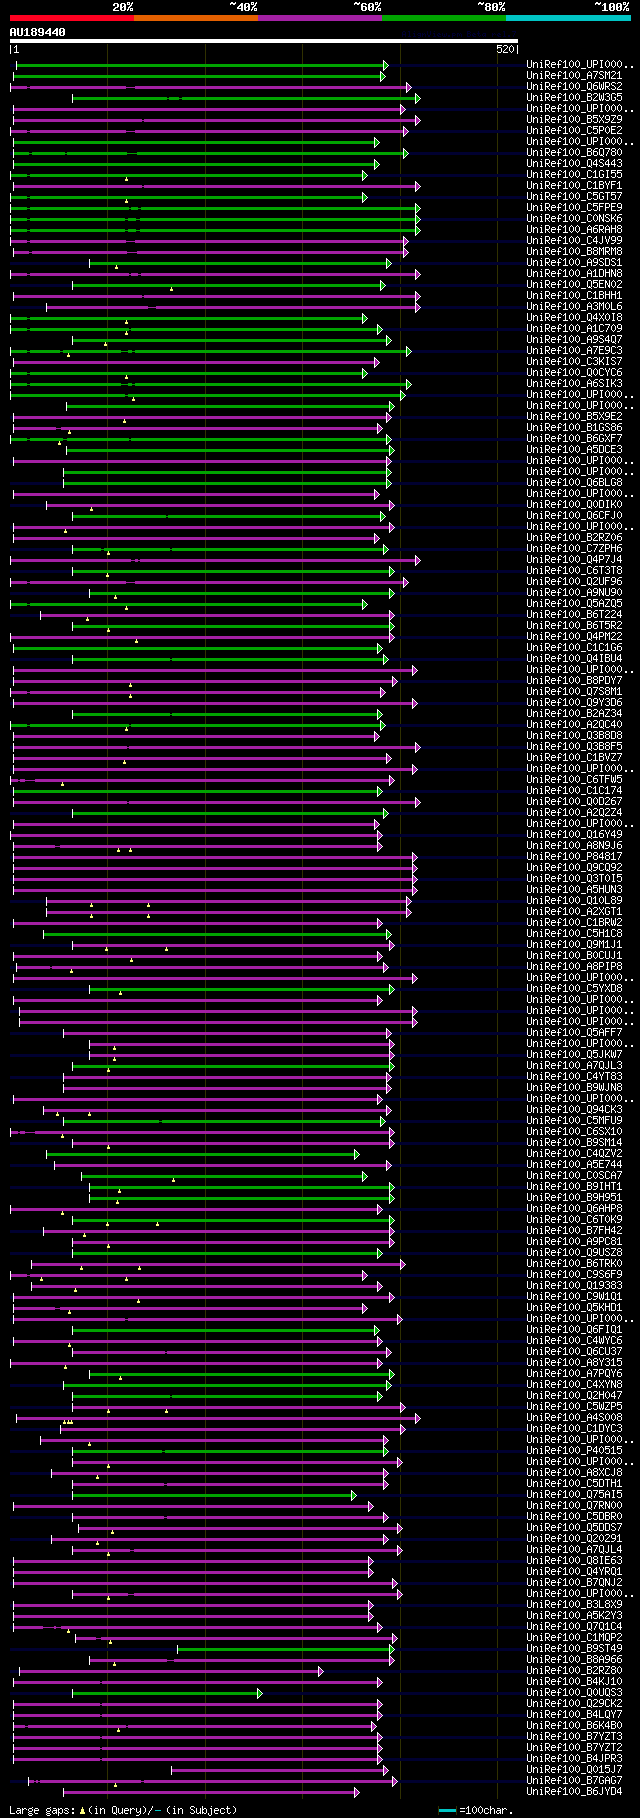Screen dimensions: 640x1818
Task: Select the UniRef100_A6RAH8 label
Action: (574, 230)
